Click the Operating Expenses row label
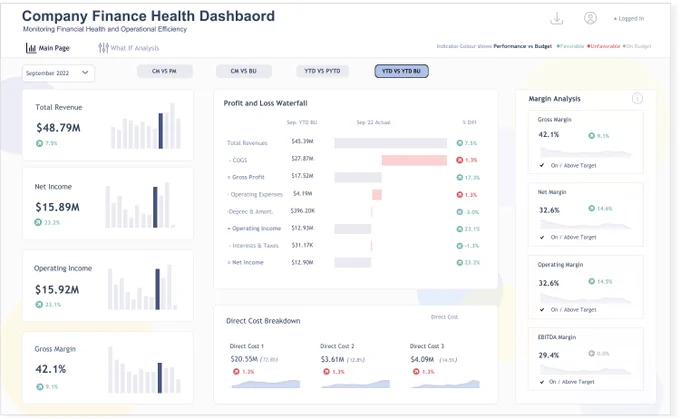This screenshot has width=680, height=419. tap(255, 194)
